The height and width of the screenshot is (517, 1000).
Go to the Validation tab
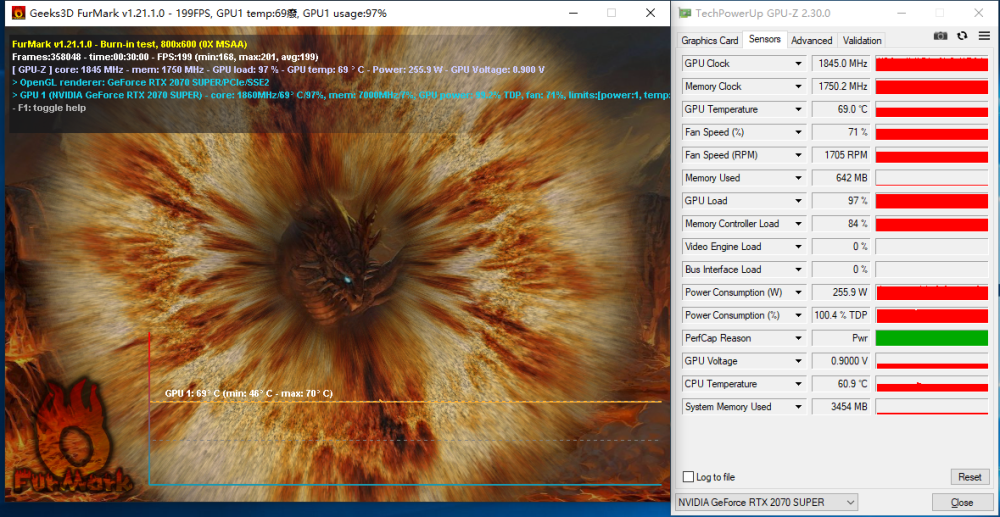click(x=862, y=40)
